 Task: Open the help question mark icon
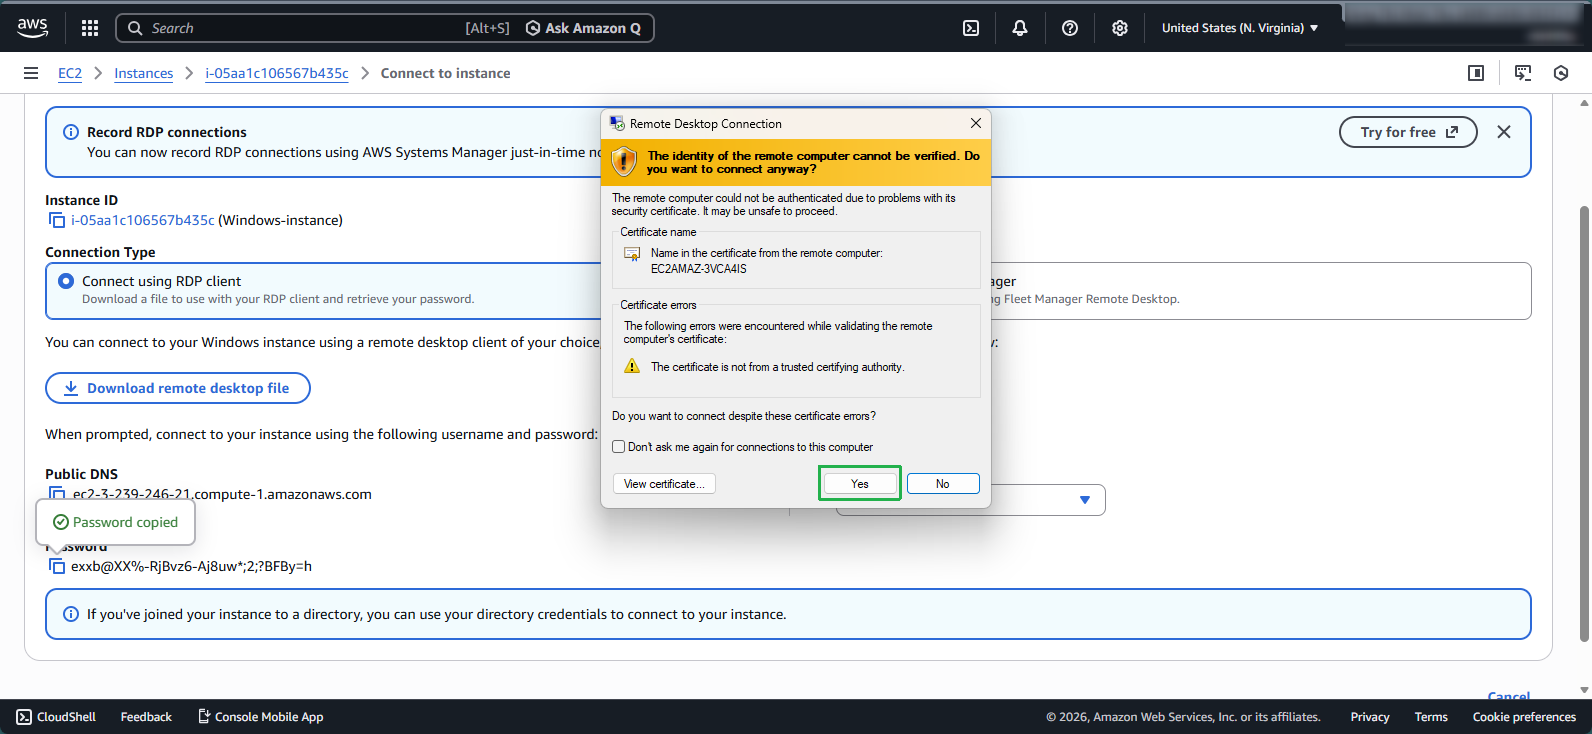tap(1070, 28)
